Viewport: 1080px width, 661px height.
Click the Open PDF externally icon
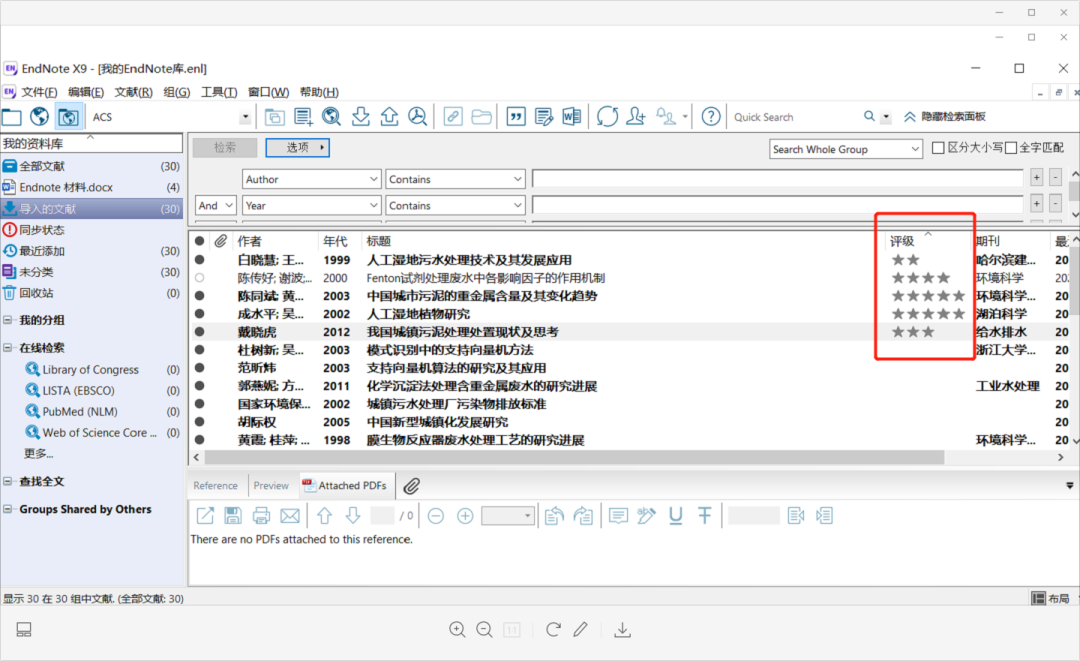205,516
